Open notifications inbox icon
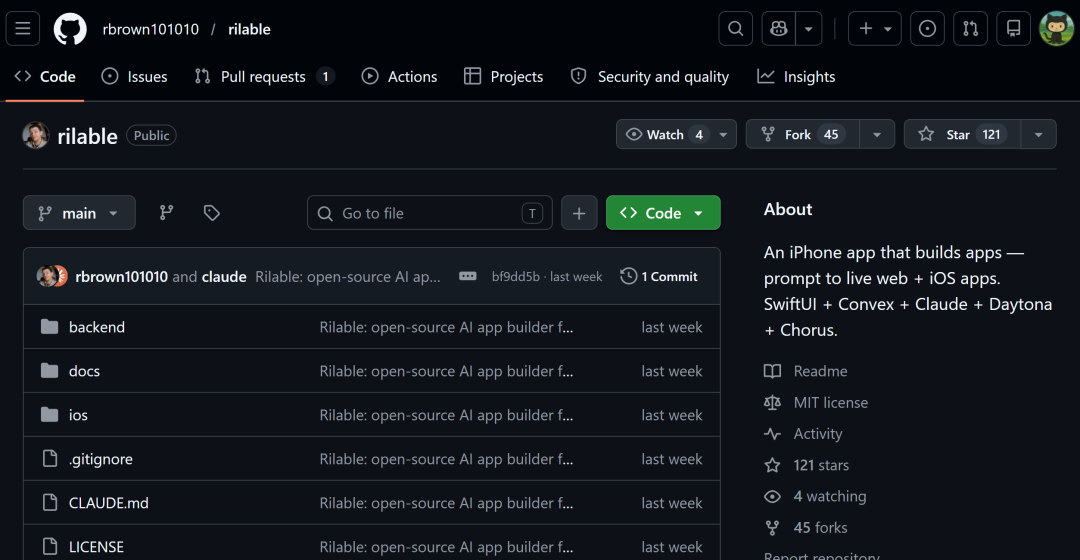The width and height of the screenshot is (1080, 560). (1013, 29)
